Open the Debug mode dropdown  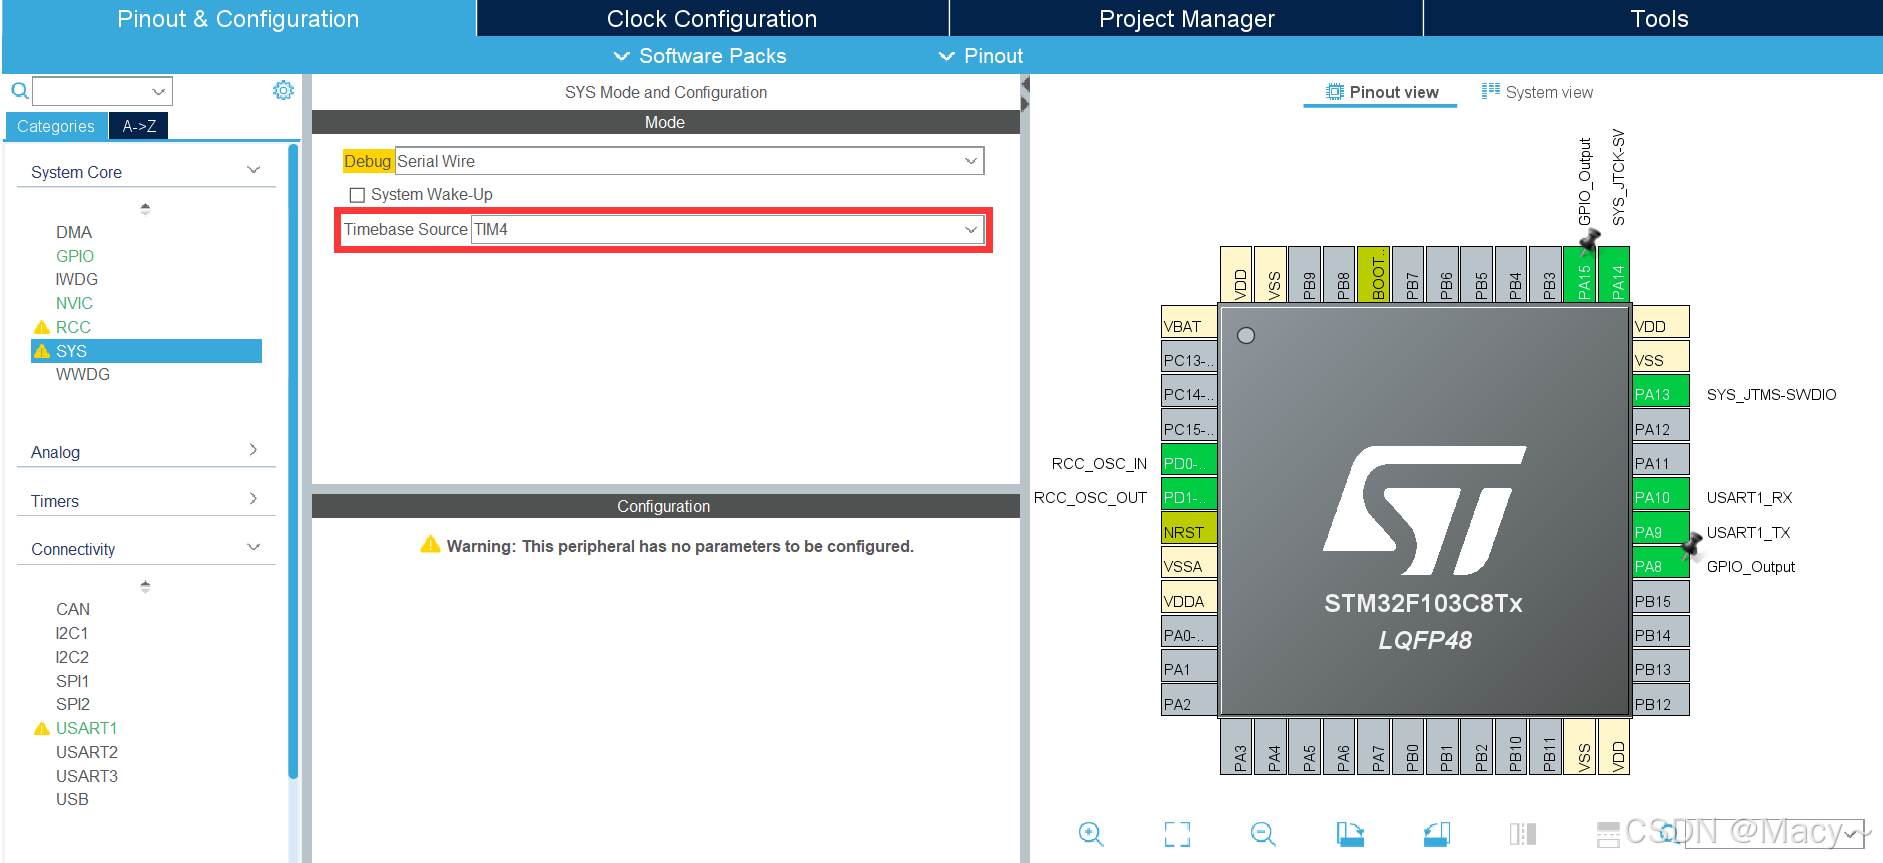pyautogui.click(x=689, y=161)
